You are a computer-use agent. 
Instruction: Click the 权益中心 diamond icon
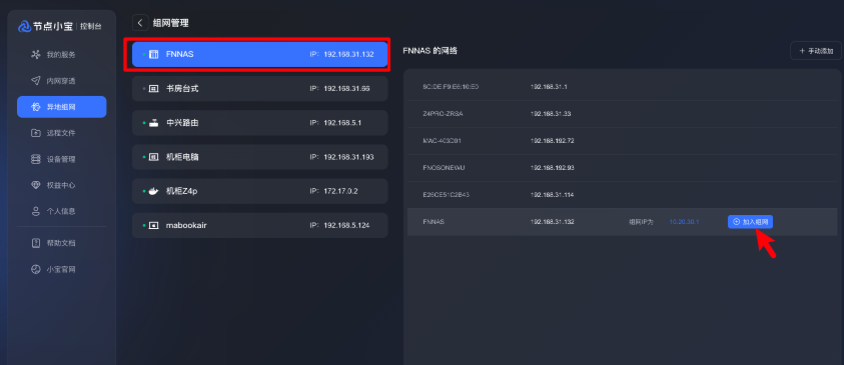coord(36,185)
